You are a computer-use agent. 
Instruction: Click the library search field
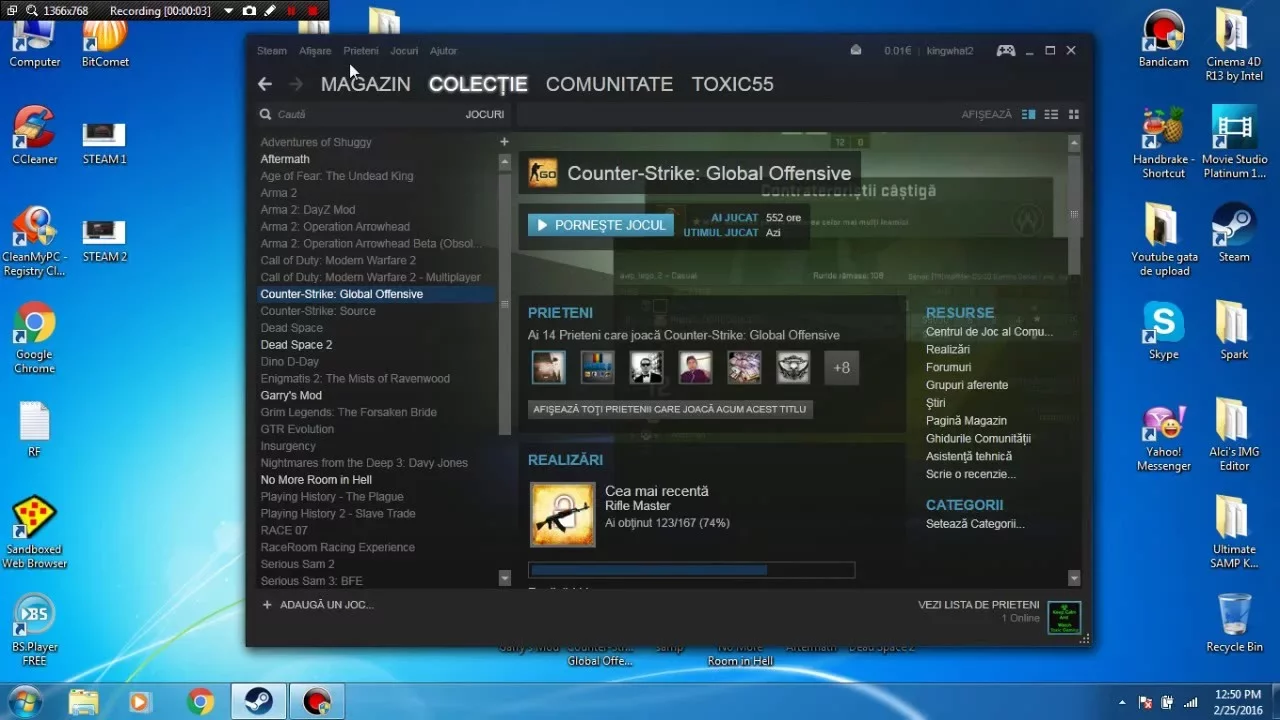tap(360, 114)
